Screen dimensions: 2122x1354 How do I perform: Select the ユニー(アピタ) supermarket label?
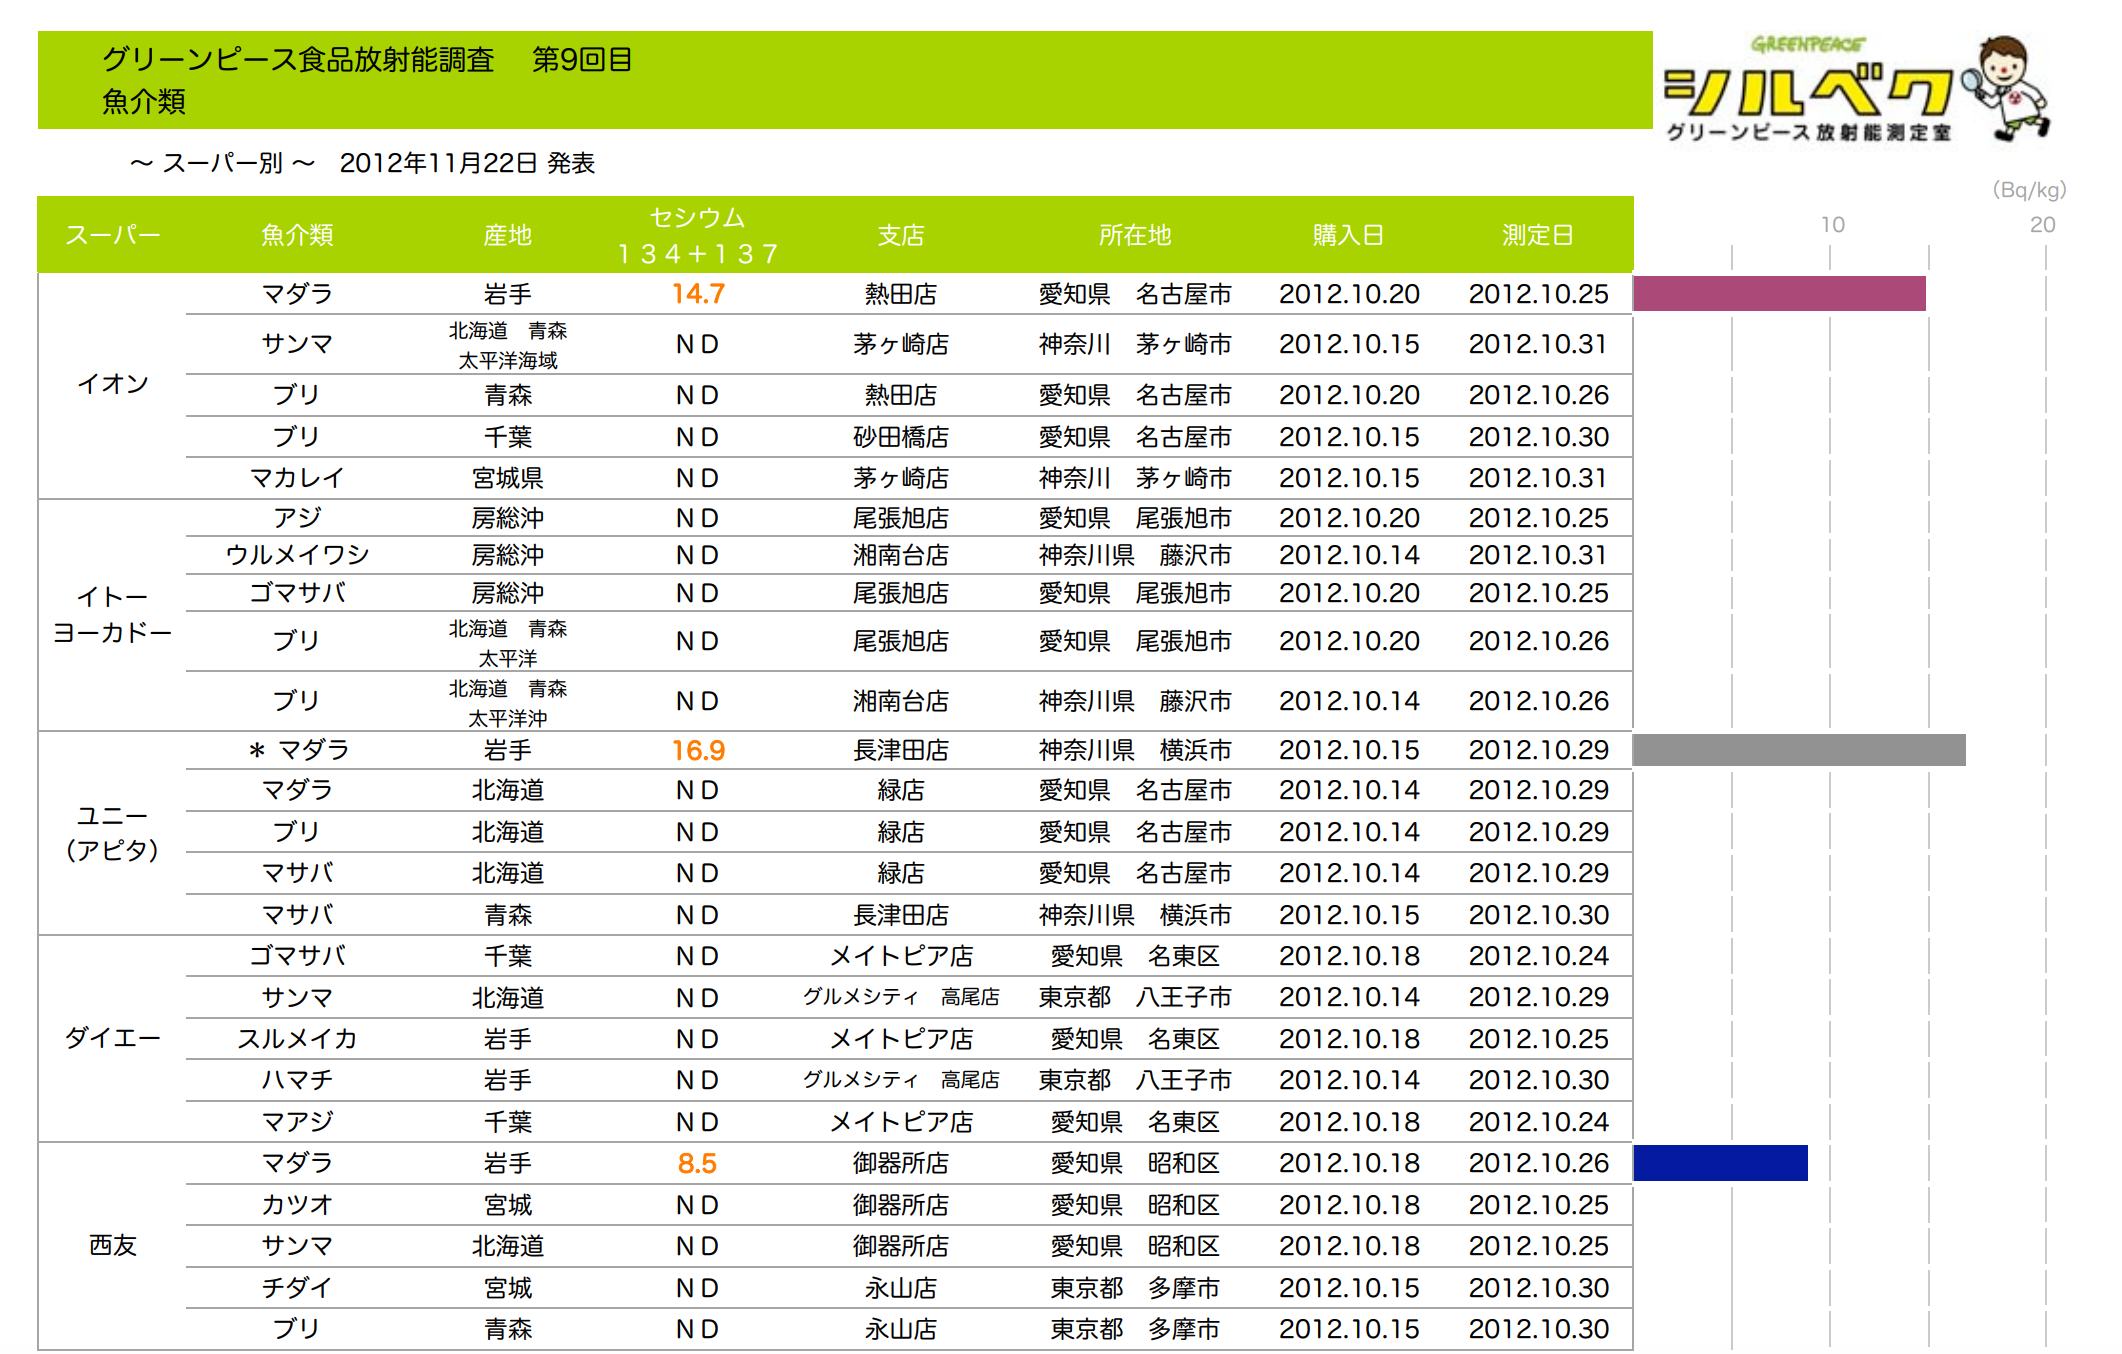pyautogui.click(x=112, y=833)
